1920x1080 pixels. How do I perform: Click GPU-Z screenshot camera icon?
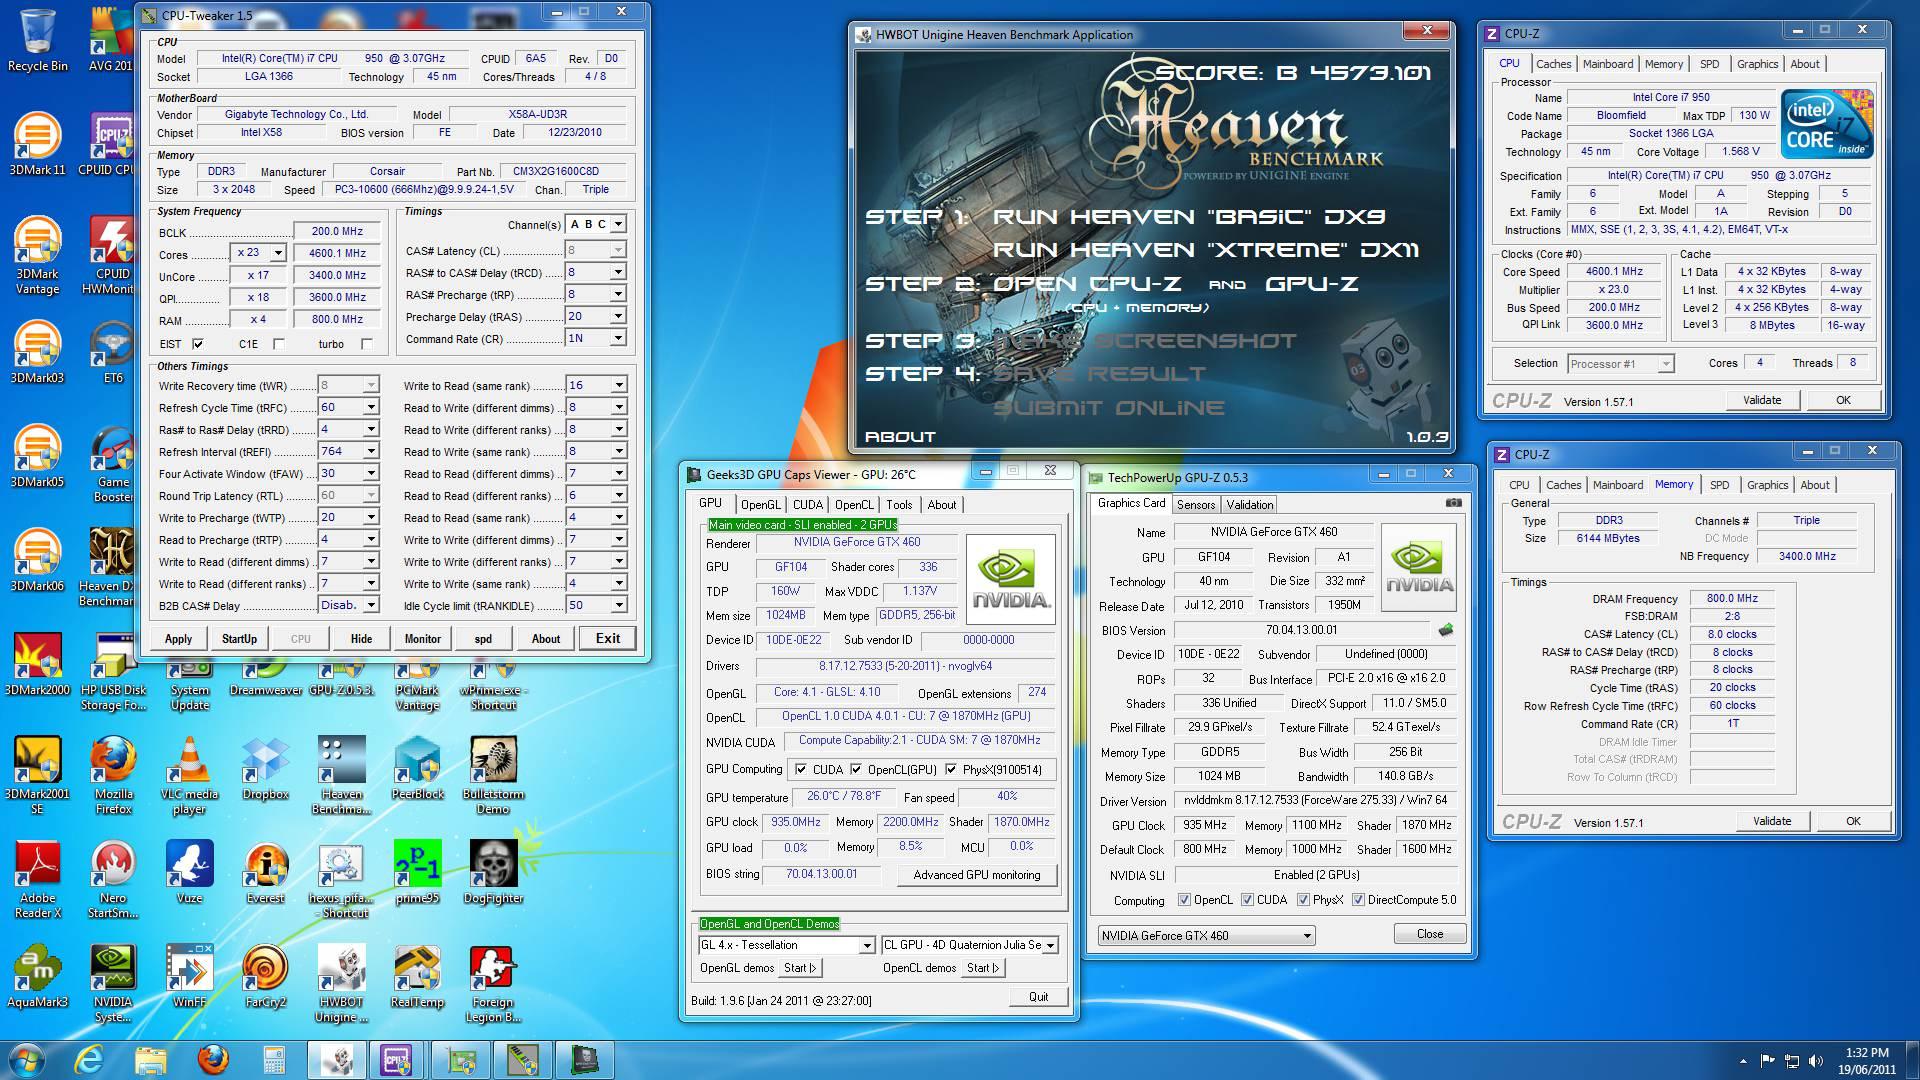tap(1453, 503)
